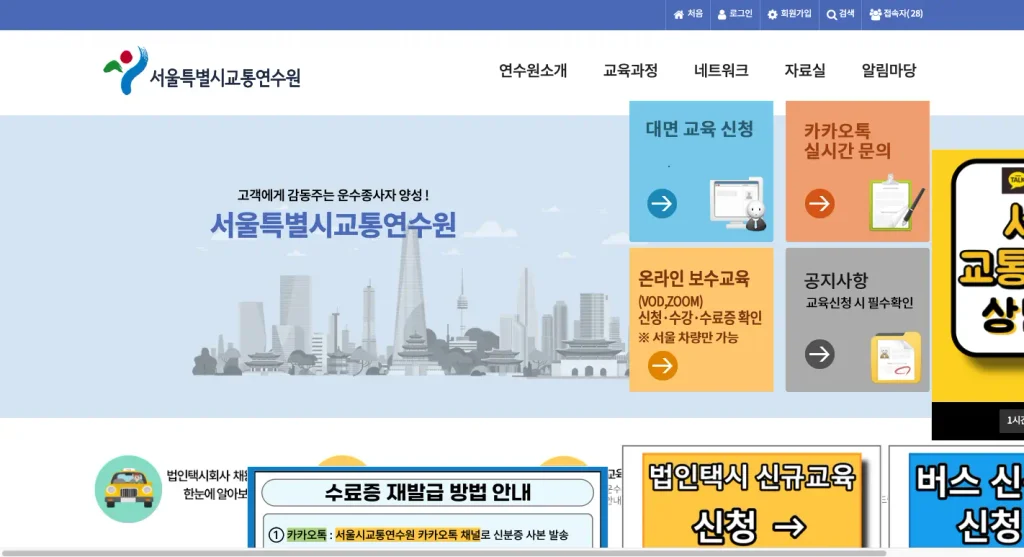Click the horizontal scrollbar at page bottom
The image size is (1024, 557).
444,553
